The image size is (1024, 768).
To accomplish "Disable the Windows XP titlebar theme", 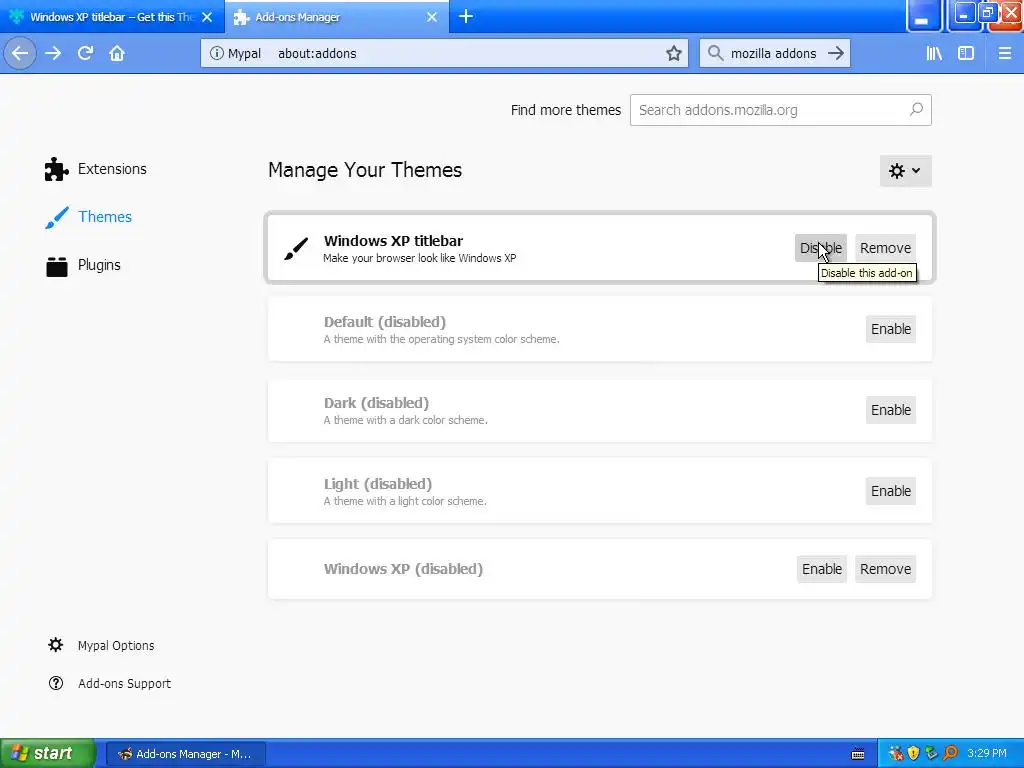I will [820, 248].
